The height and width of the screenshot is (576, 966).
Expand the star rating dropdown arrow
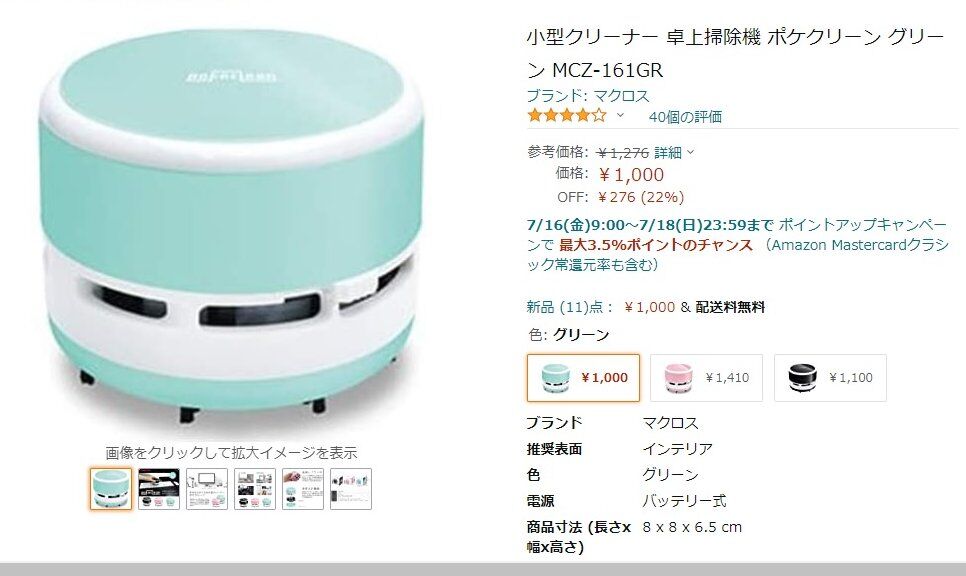tap(620, 115)
